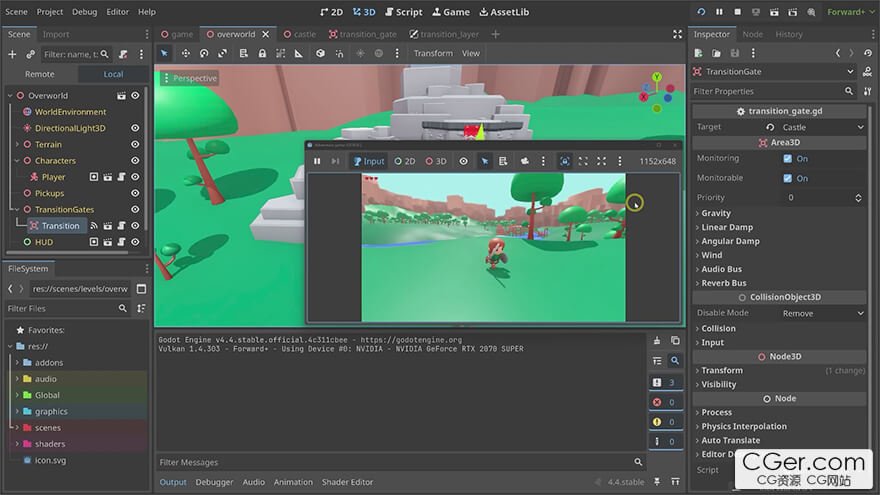
Task: Lock the selected node icon
Action: 262,53
